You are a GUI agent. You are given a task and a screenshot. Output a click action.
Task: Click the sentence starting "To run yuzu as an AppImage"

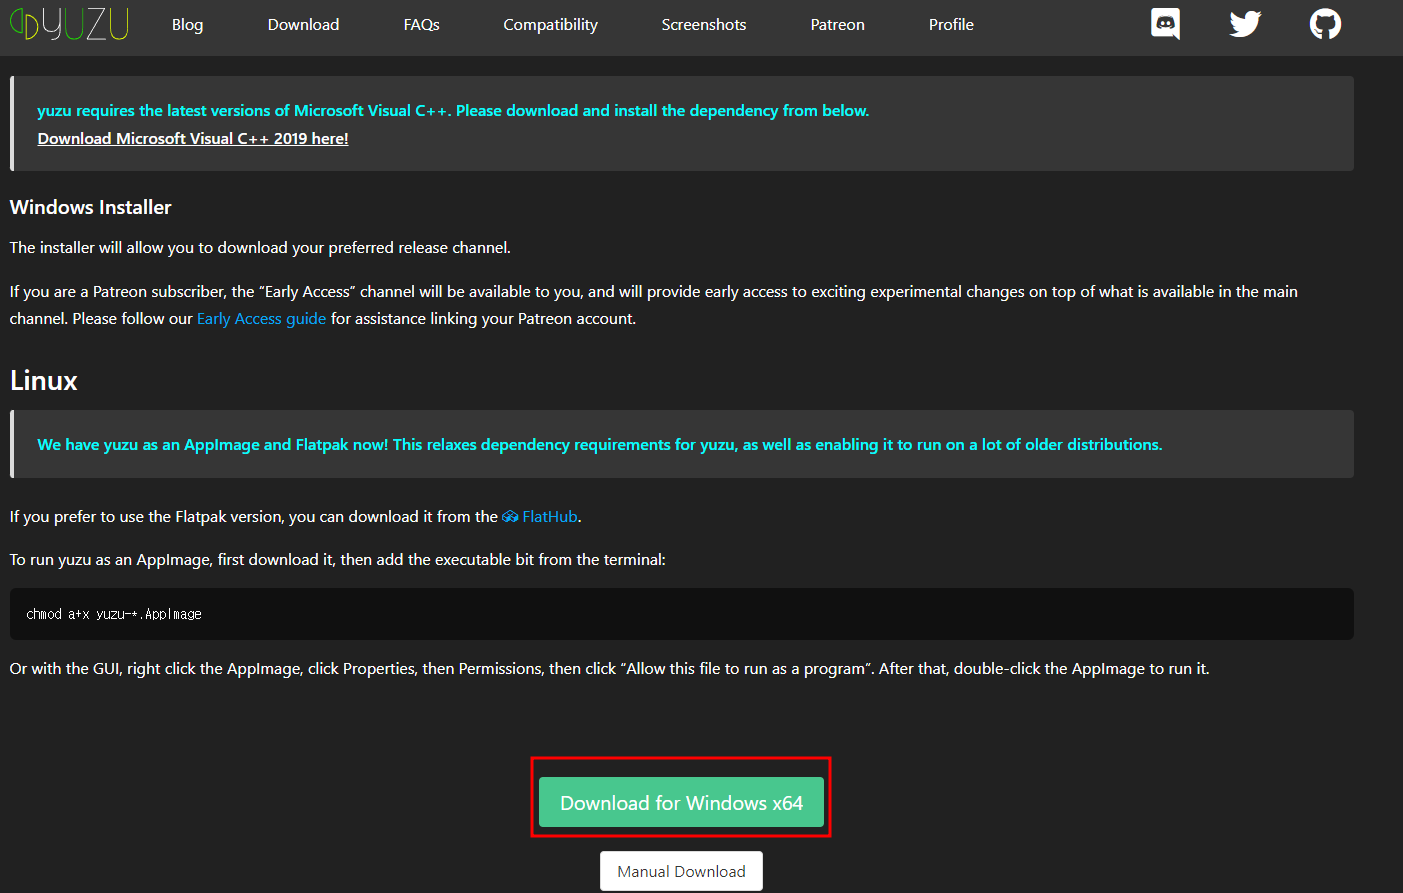[338, 560]
